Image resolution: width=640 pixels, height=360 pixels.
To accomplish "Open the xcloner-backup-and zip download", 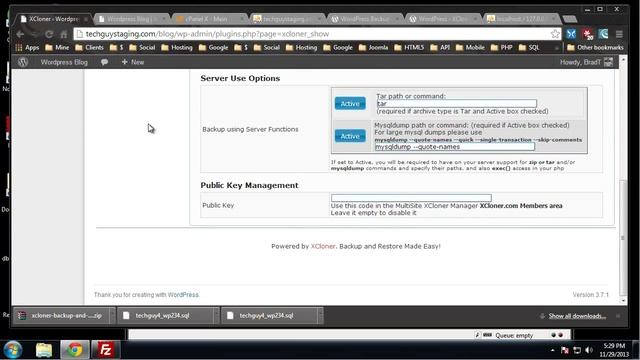I will 61,316.
